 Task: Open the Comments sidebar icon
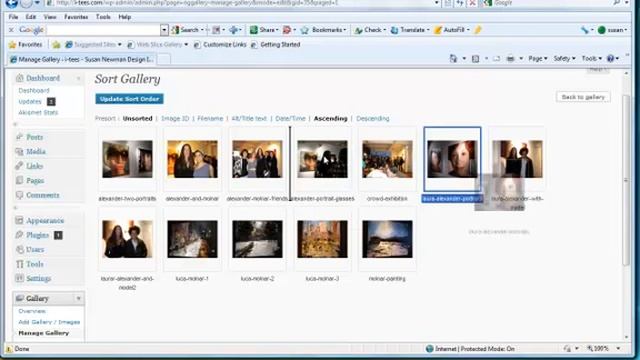pos(19,195)
